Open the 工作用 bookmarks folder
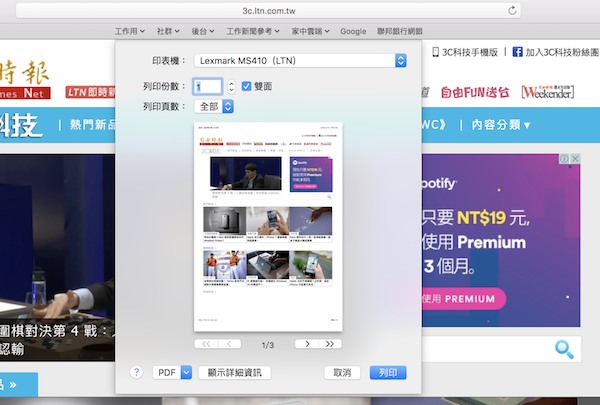 (130, 31)
